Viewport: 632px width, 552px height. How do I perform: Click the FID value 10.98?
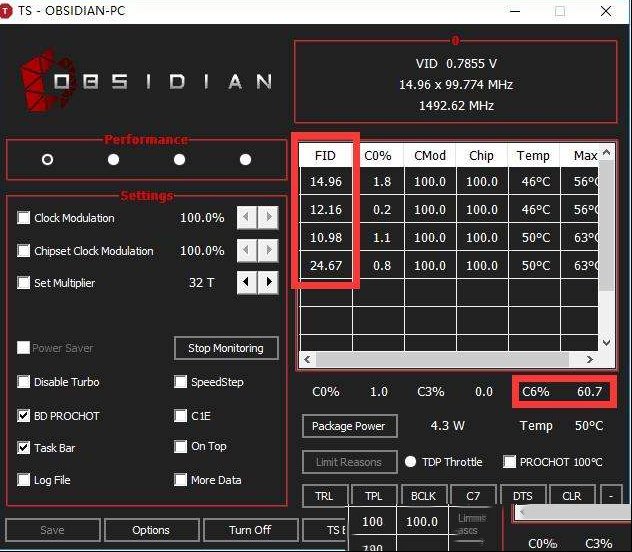(x=326, y=238)
